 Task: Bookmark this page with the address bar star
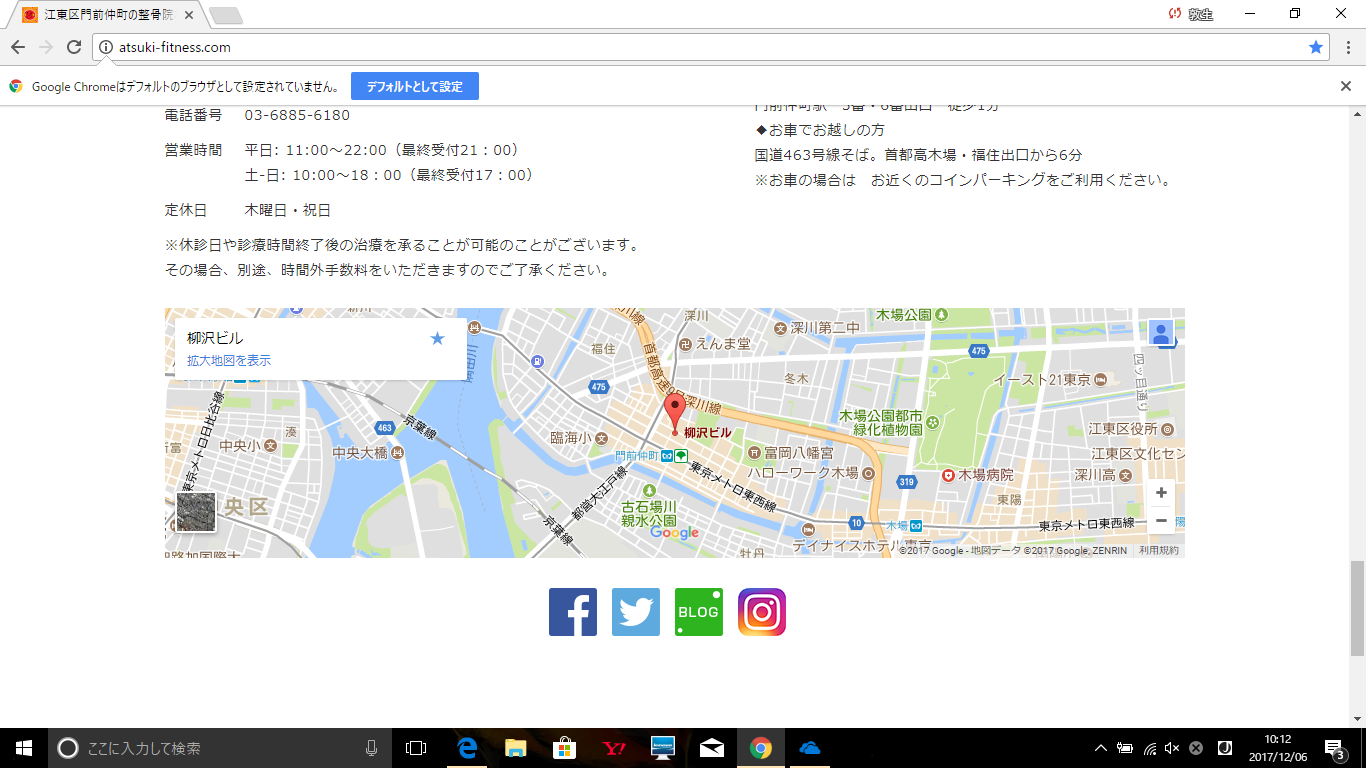coord(1316,47)
